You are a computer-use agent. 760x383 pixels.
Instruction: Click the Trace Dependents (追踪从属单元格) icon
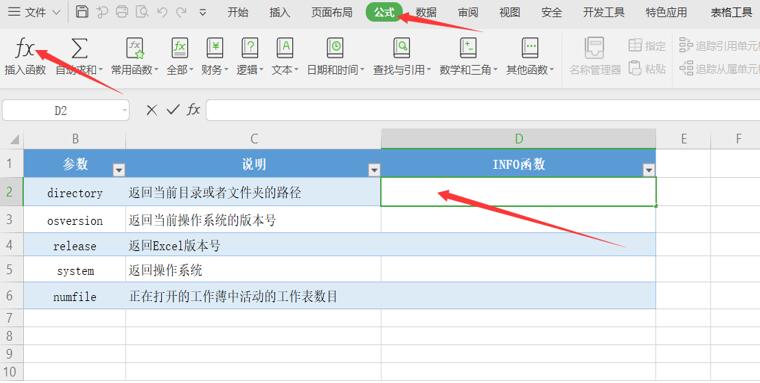click(x=686, y=69)
